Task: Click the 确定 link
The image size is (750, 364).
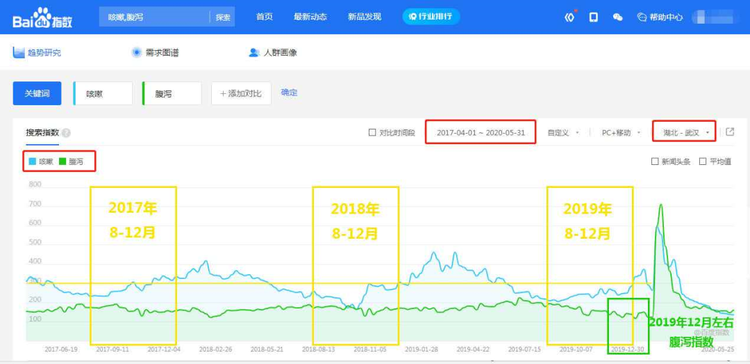Action: [289, 93]
